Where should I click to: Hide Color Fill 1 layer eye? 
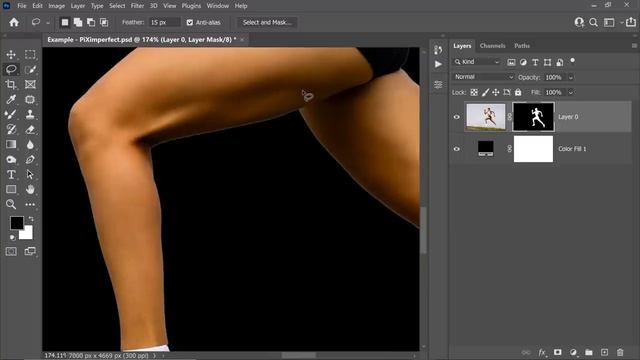point(456,149)
